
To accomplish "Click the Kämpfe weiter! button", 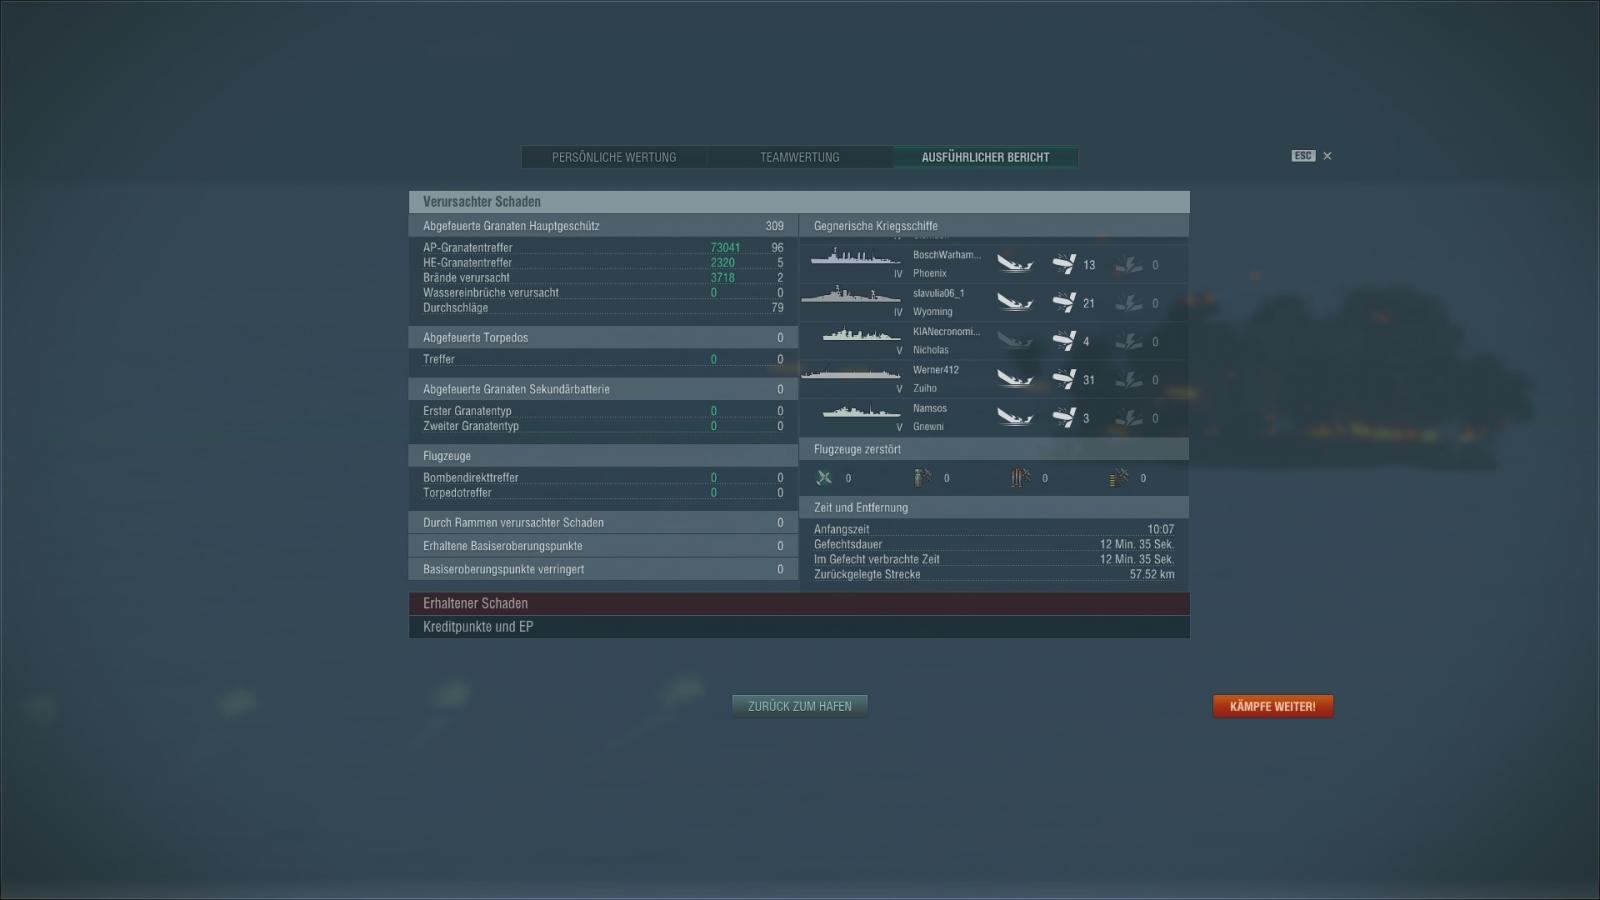I will pyautogui.click(x=1273, y=706).
